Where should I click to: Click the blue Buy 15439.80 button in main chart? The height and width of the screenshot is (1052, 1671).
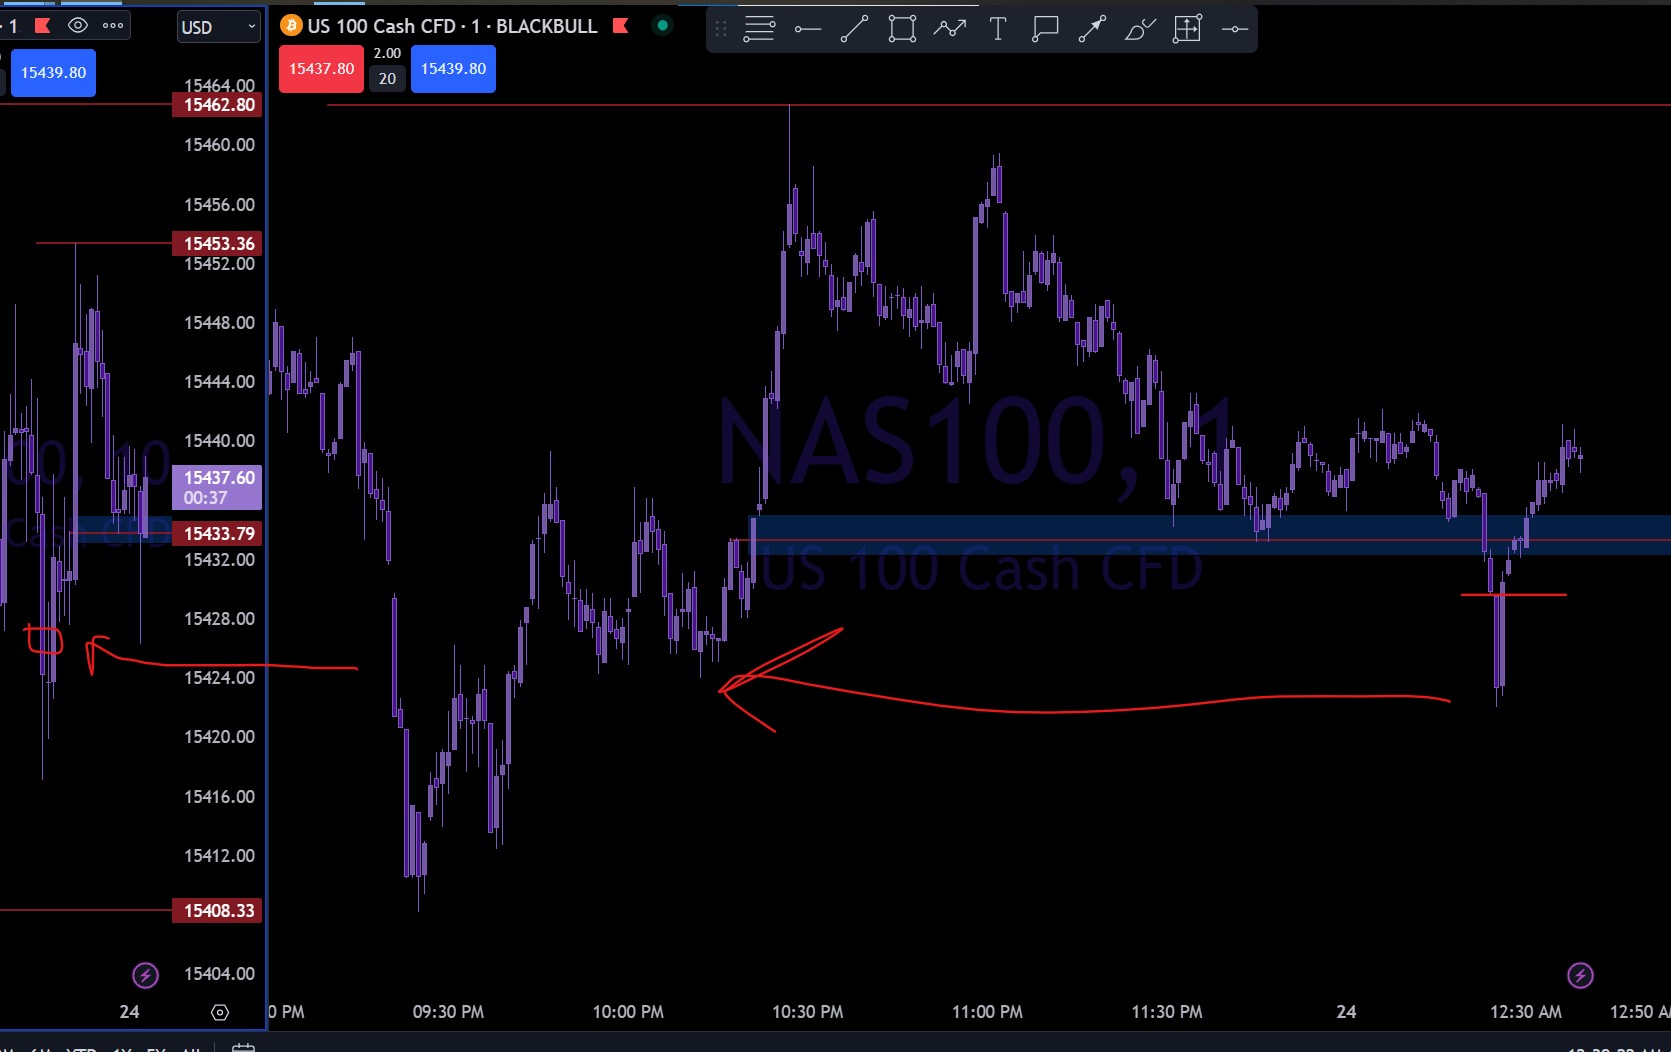(x=453, y=69)
